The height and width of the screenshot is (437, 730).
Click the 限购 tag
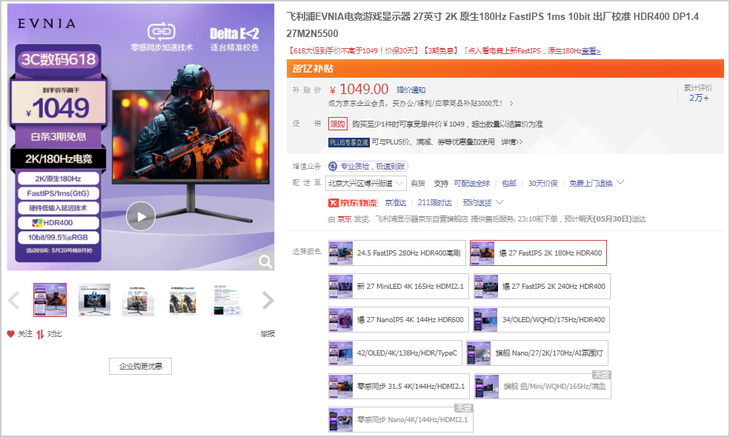click(x=338, y=124)
